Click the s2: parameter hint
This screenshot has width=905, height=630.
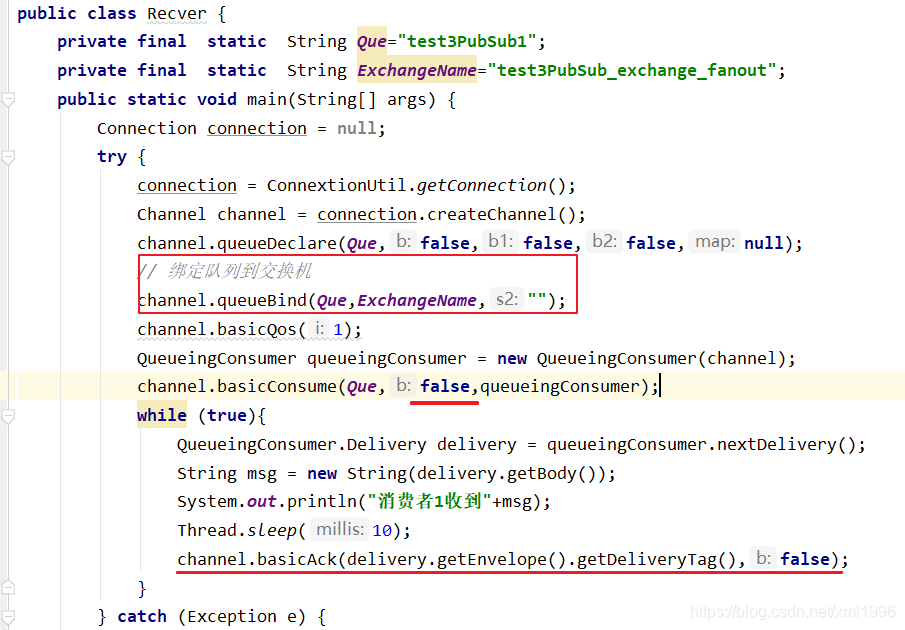pyautogui.click(x=507, y=299)
